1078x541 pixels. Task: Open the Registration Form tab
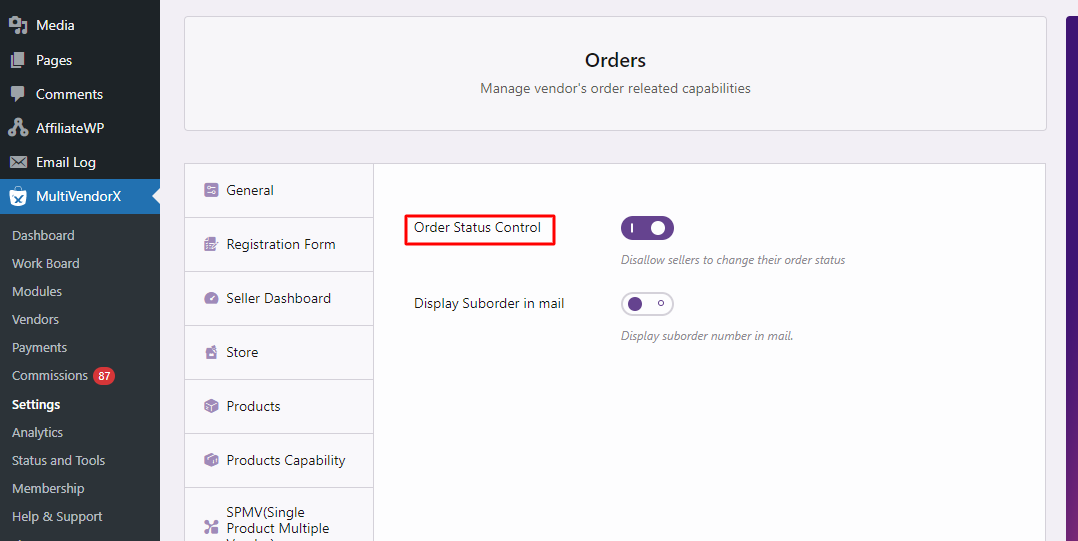point(279,244)
